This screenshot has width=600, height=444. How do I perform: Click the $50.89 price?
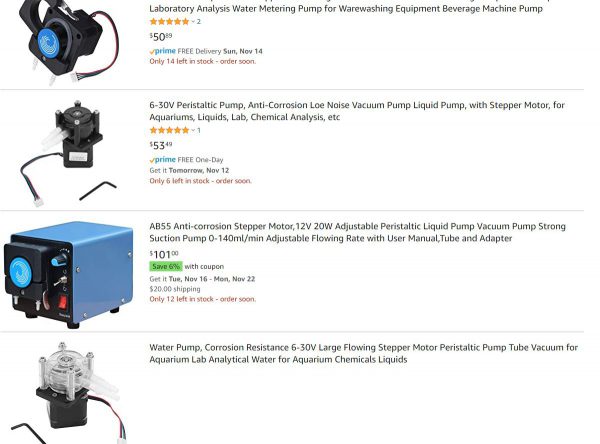pos(161,36)
